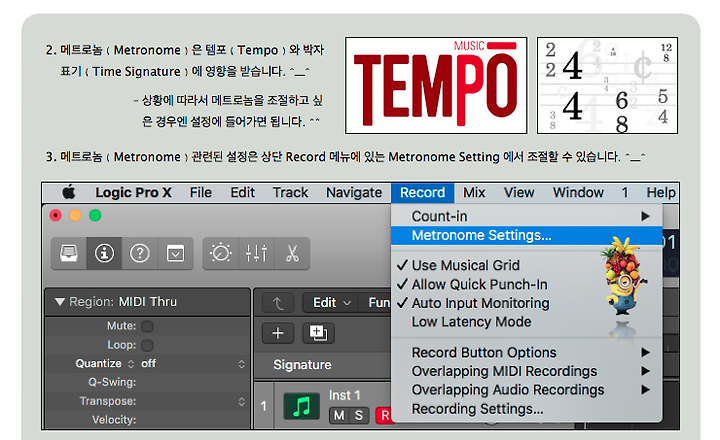
Task: Expand Overlapping Audio Recordings submenu
Action: pyautogui.click(x=527, y=390)
